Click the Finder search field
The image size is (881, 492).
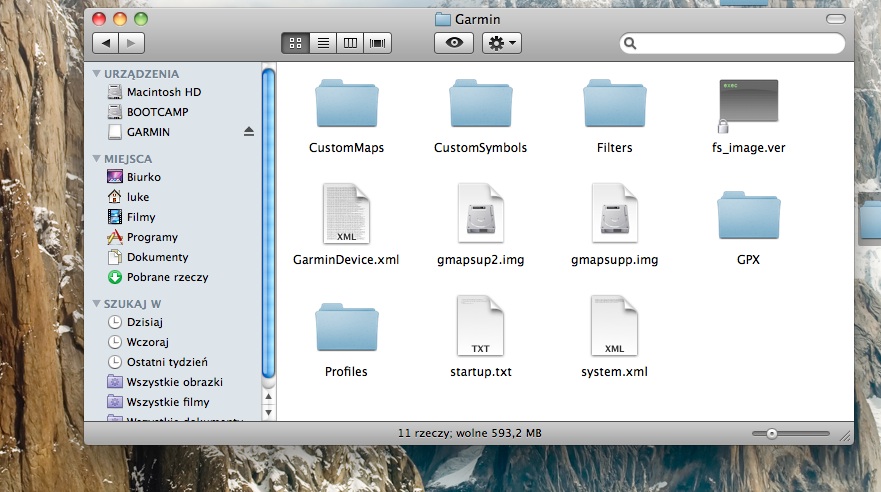[735, 44]
